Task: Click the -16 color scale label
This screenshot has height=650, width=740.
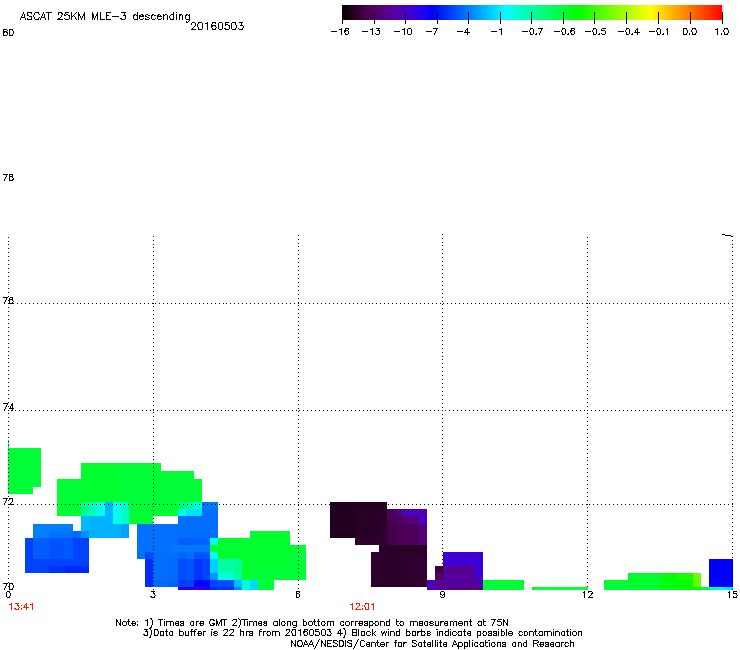Action: click(x=340, y=32)
